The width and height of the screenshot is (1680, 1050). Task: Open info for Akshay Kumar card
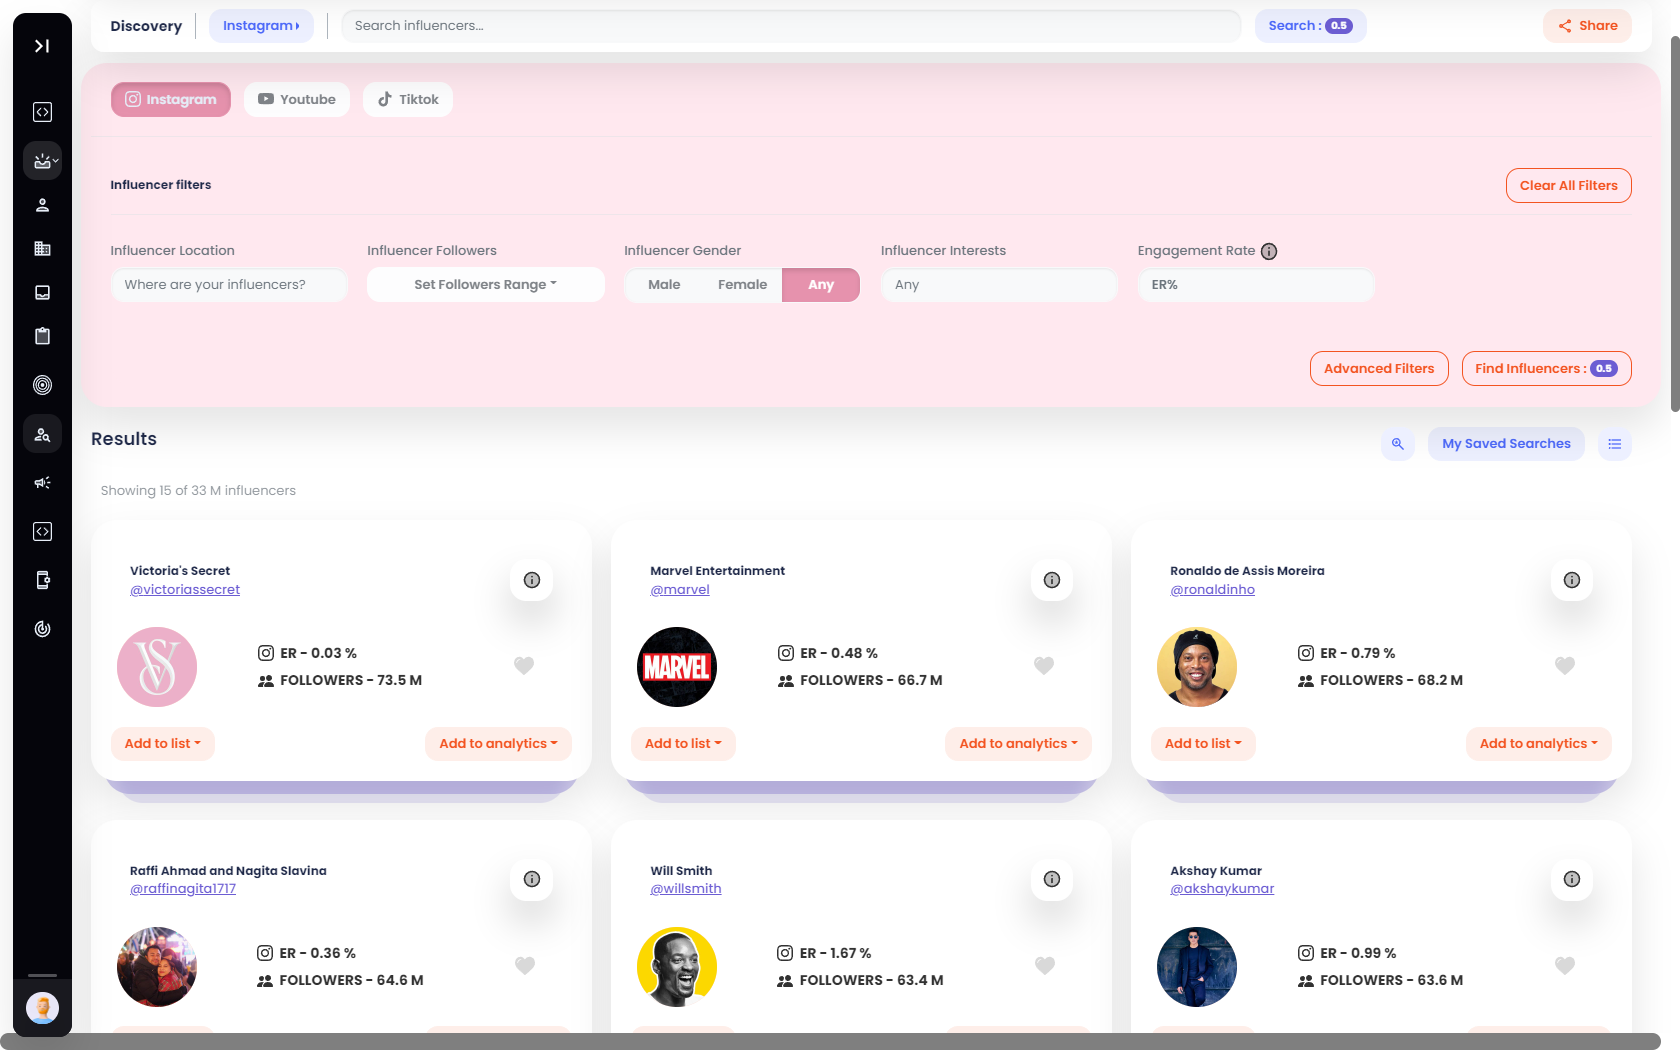(1572, 879)
